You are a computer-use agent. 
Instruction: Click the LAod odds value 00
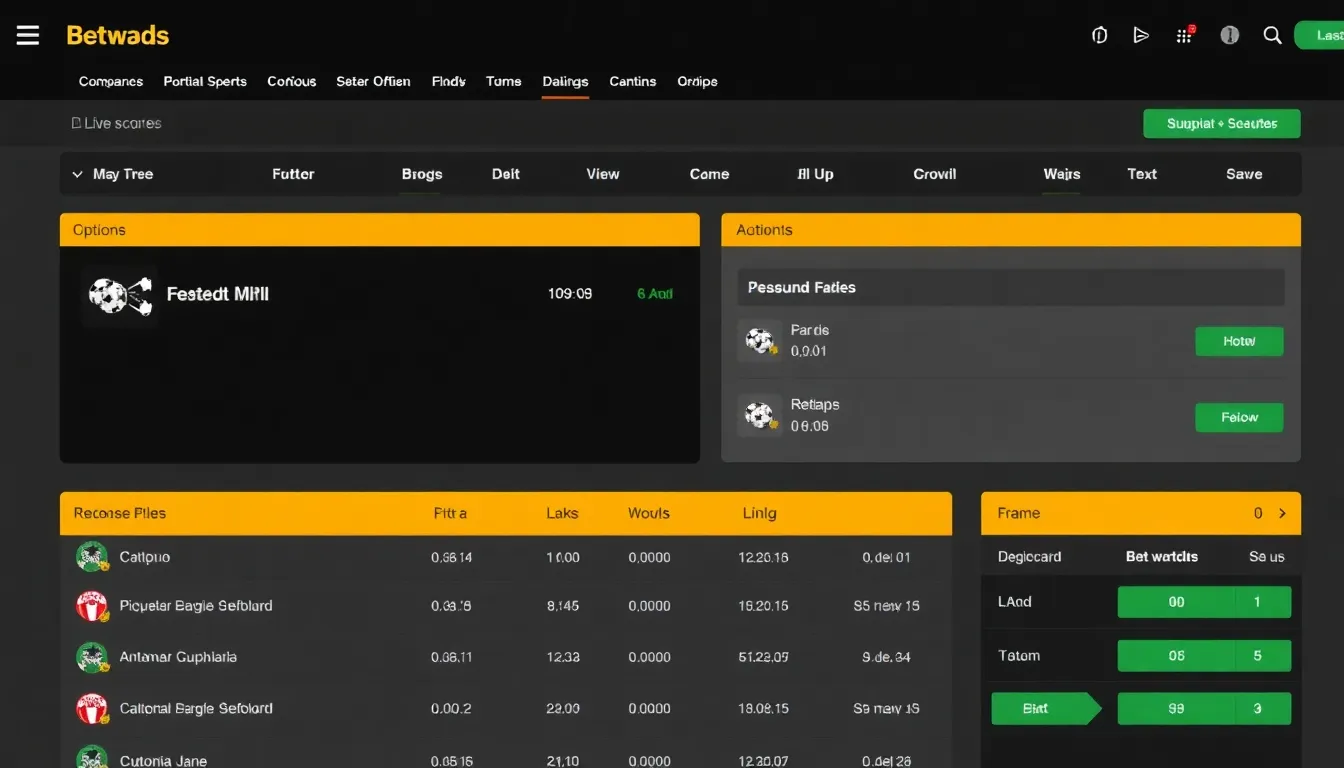(1176, 602)
